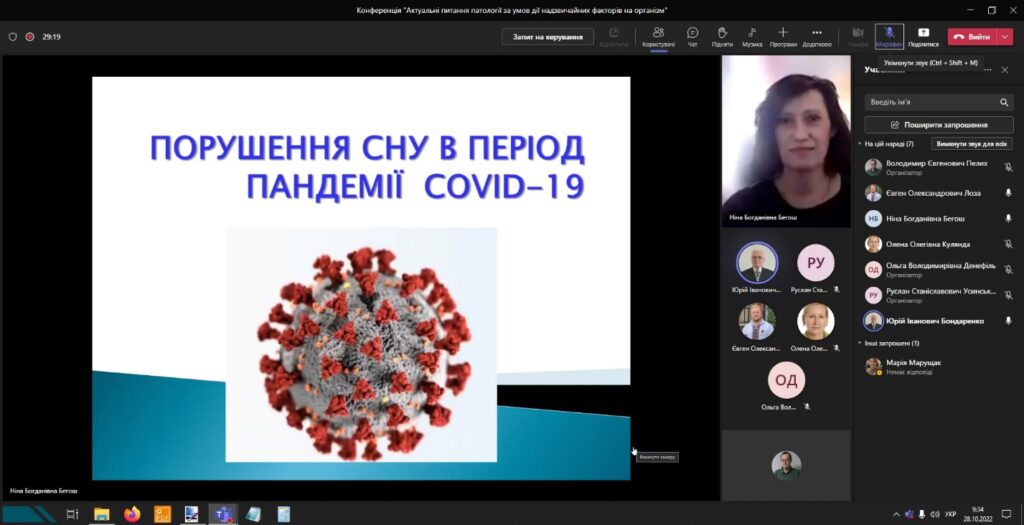Toggle the Мікрофон microphone button

pyautogui.click(x=889, y=36)
